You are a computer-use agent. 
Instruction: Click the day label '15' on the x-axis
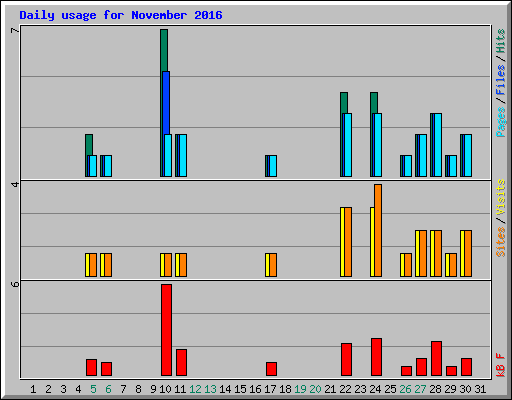240,389
